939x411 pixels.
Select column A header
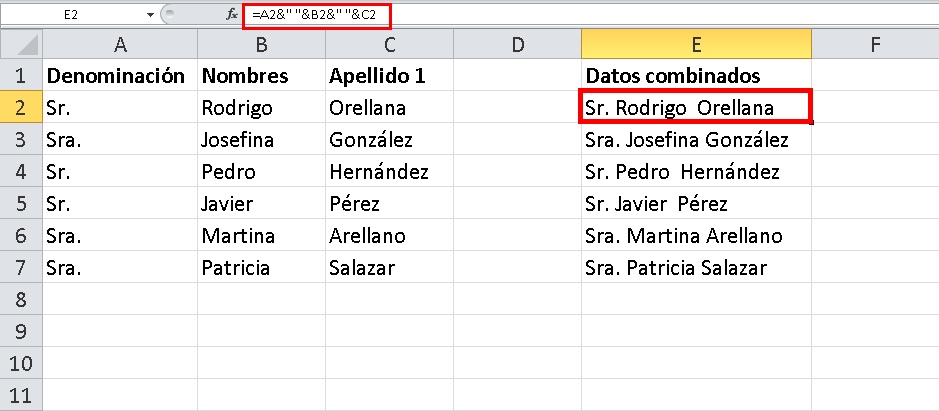(x=120, y=44)
